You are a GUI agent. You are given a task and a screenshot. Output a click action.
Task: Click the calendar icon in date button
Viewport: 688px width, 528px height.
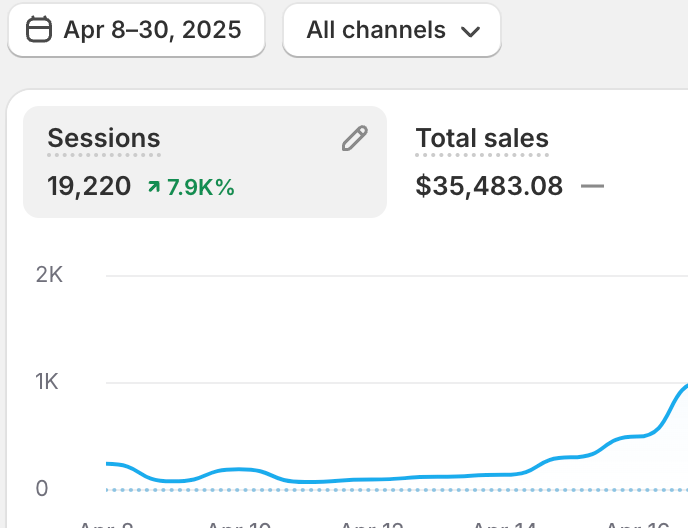(x=39, y=29)
